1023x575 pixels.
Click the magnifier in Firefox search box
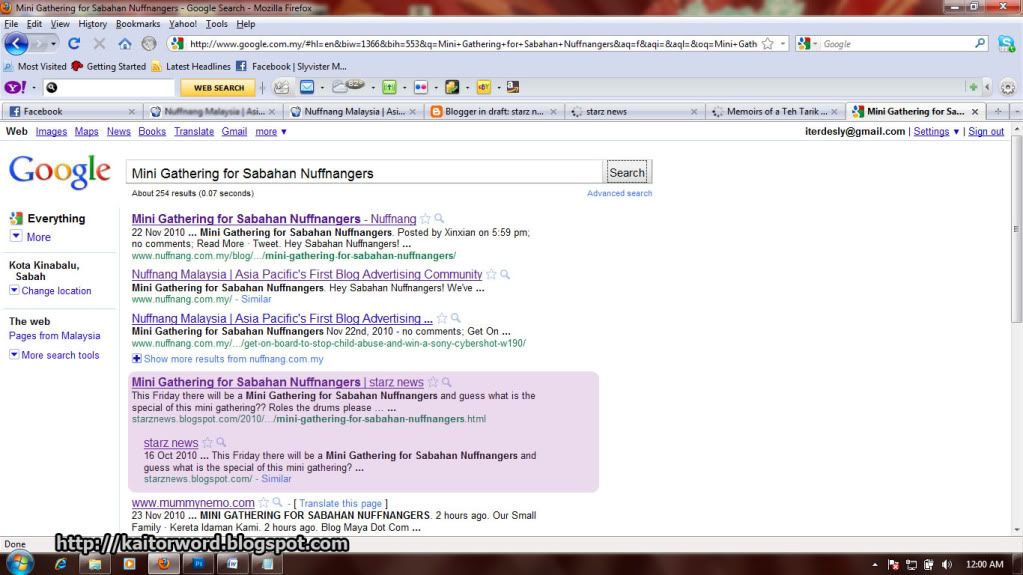(980, 44)
